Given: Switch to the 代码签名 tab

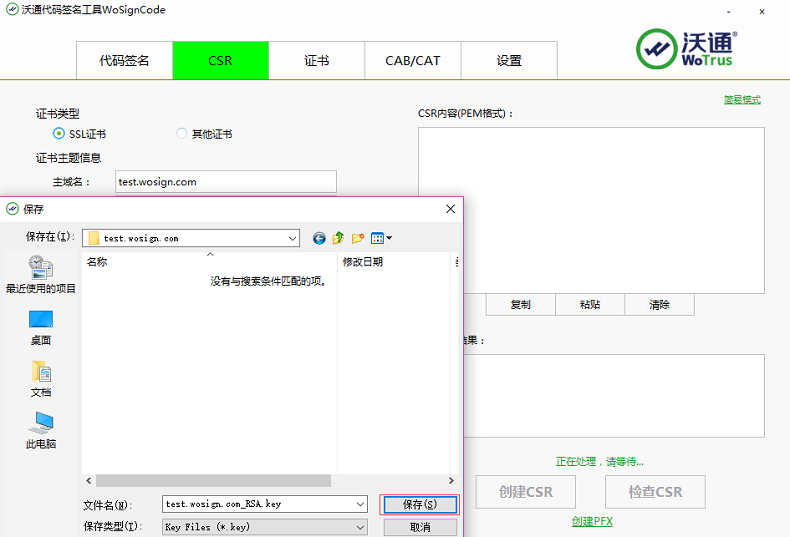Looking at the screenshot, I should (124, 61).
